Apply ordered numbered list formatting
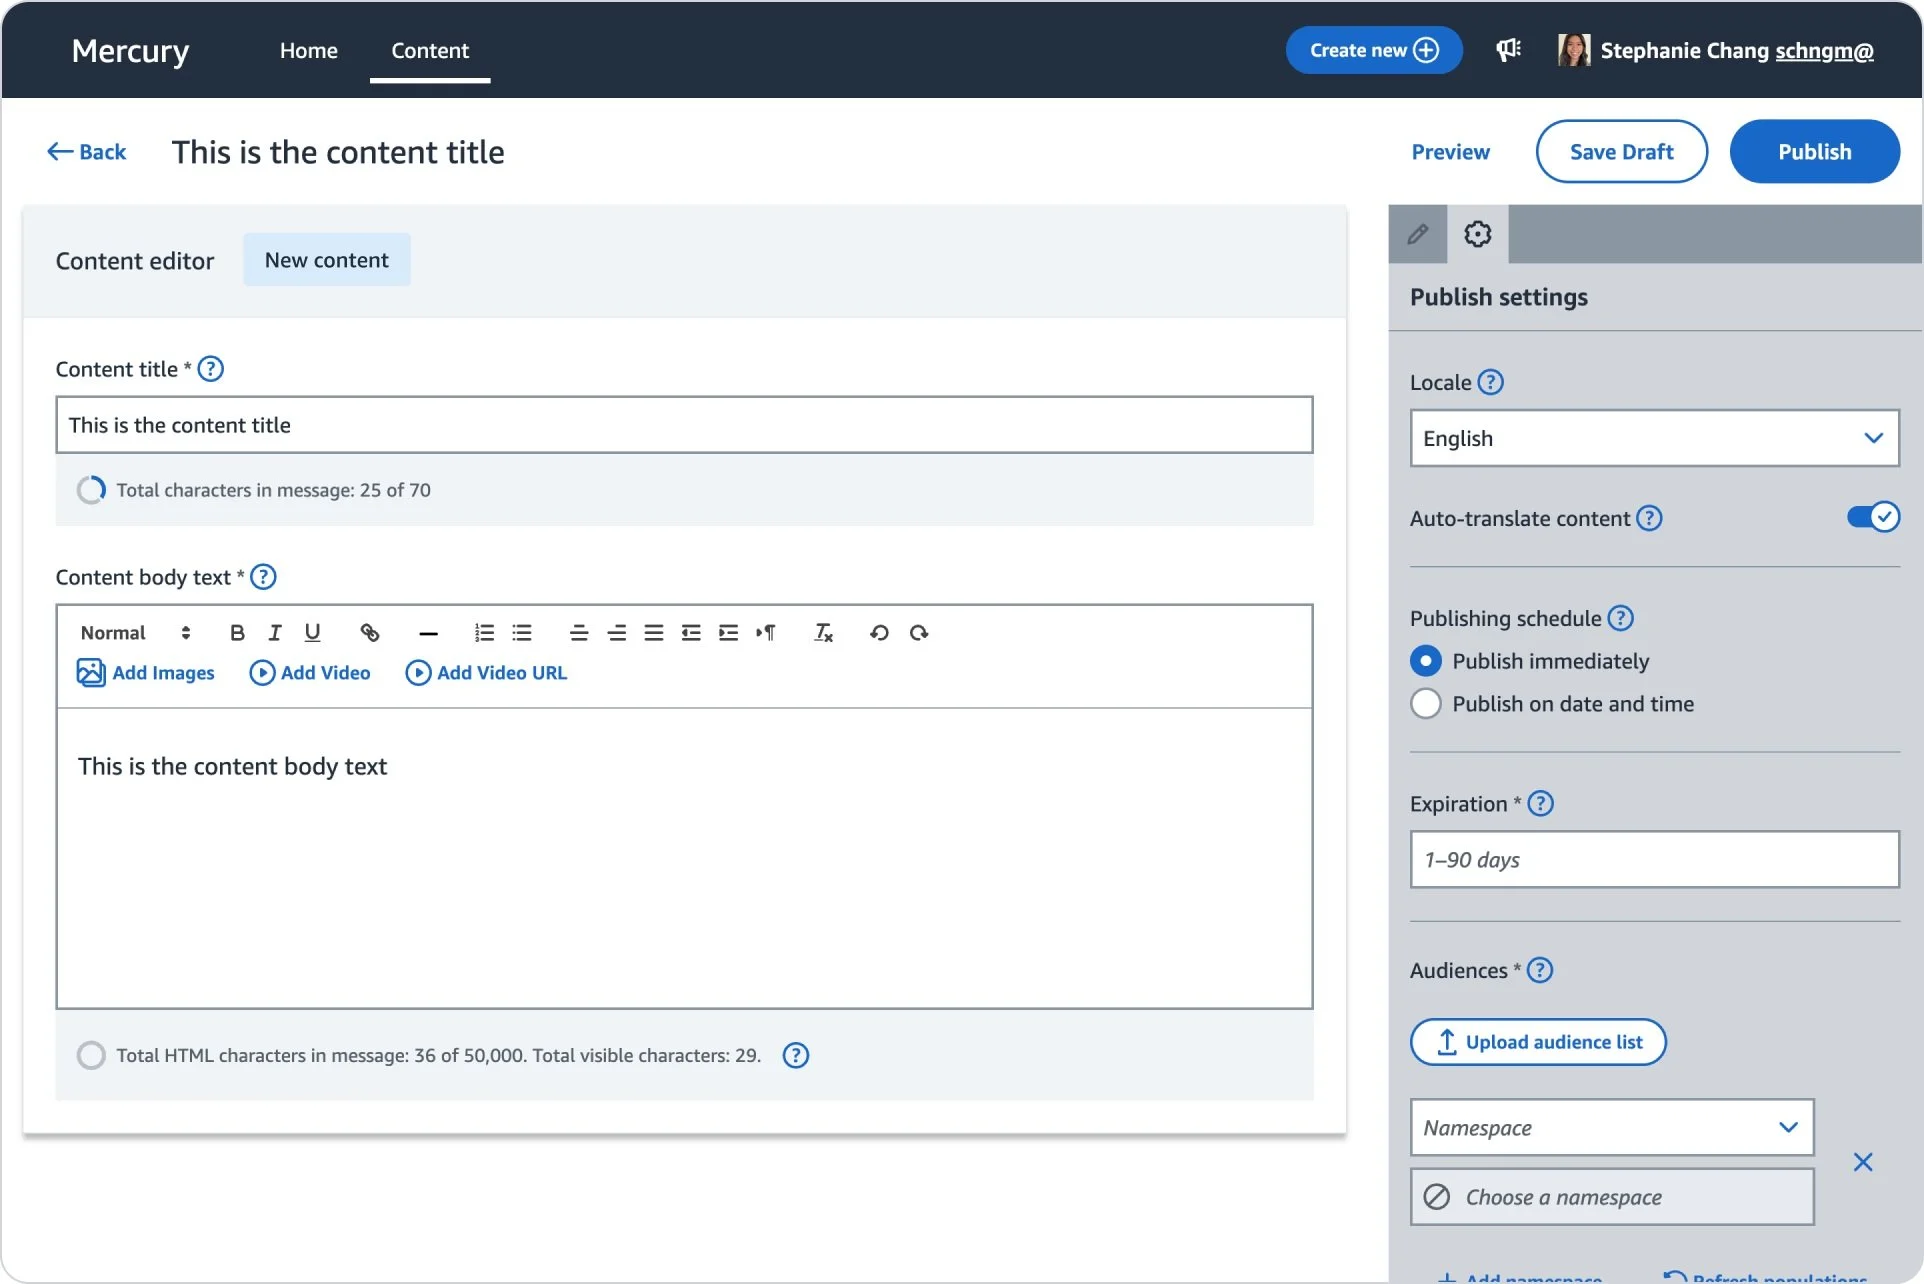This screenshot has width=1924, height=1284. [x=484, y=633]
